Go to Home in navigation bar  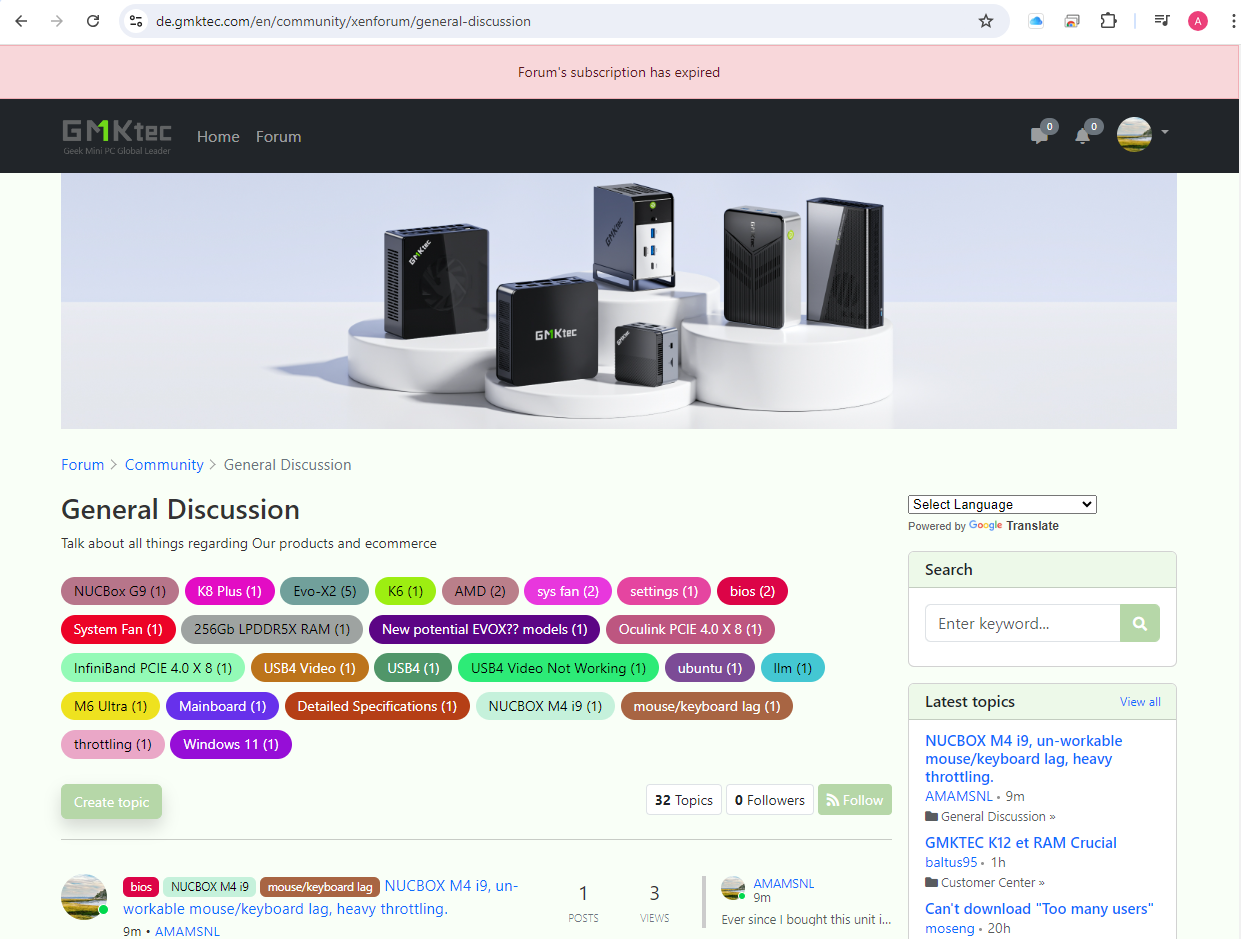click(218, 137)
